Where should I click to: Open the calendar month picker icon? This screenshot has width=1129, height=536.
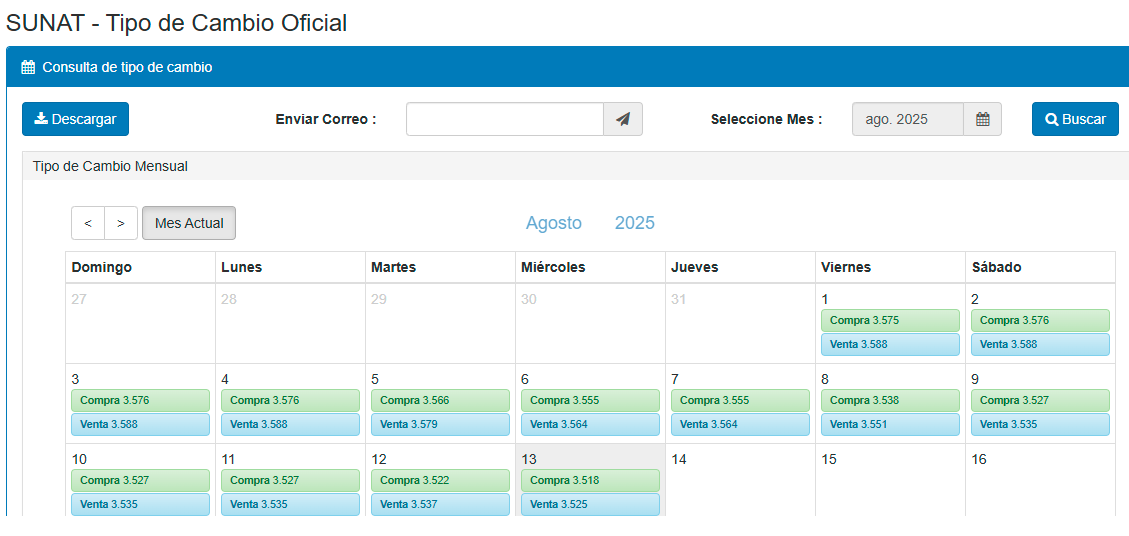tap(982, 119)
